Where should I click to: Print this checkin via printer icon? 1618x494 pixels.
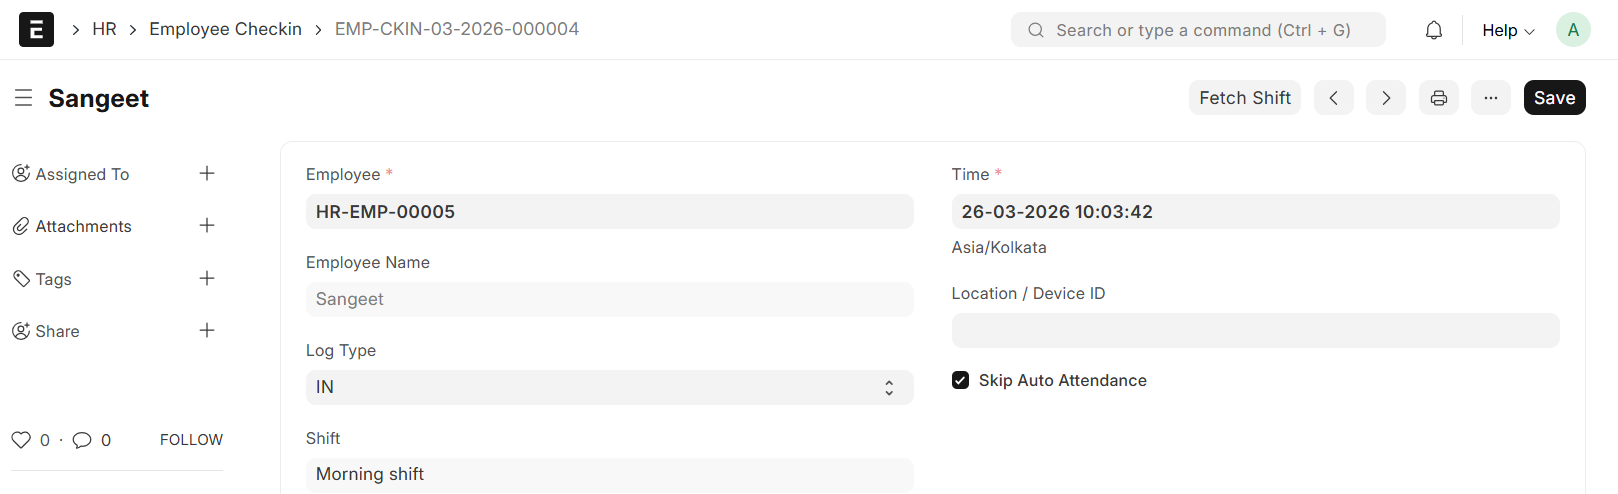(x=1438, y=98)
